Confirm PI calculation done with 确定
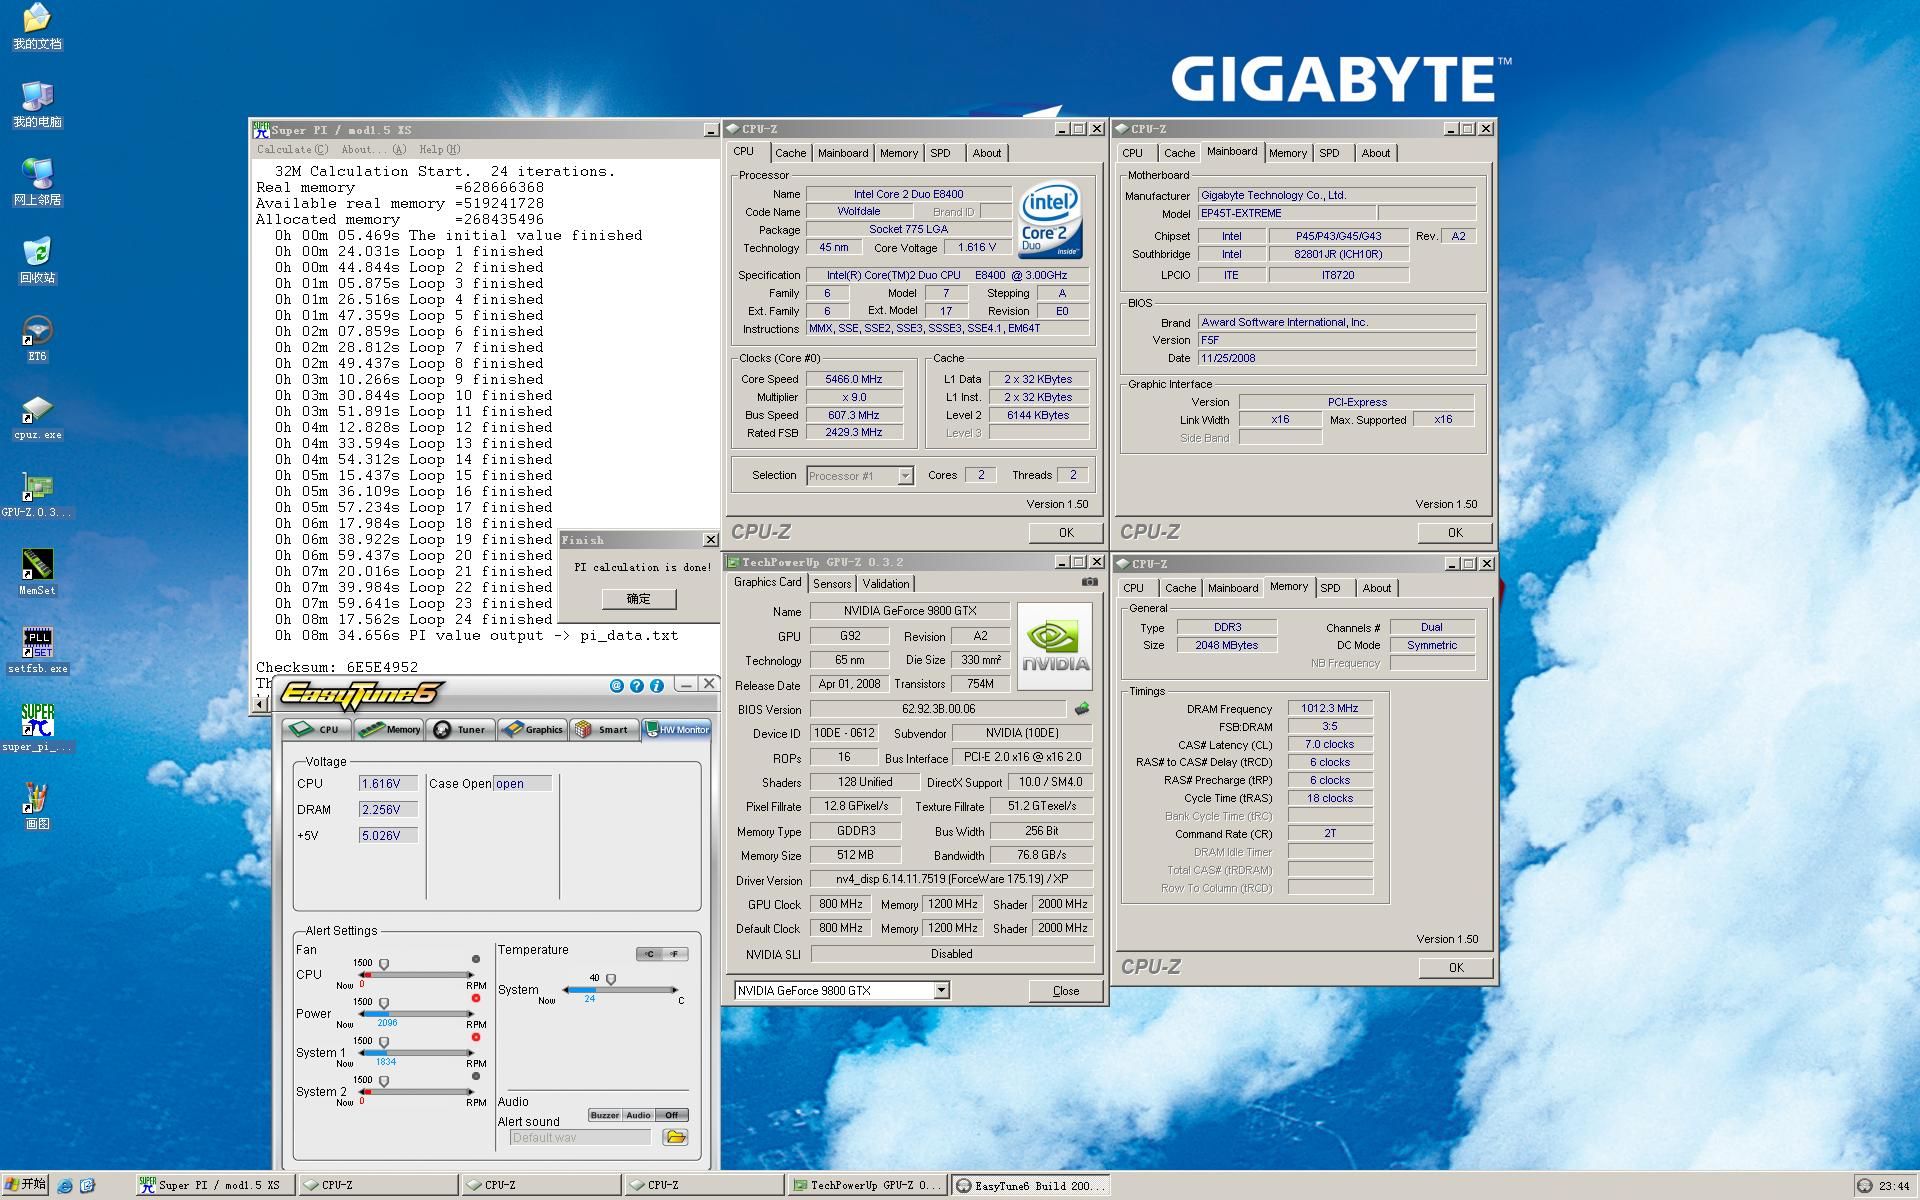 tap(638, 599)
